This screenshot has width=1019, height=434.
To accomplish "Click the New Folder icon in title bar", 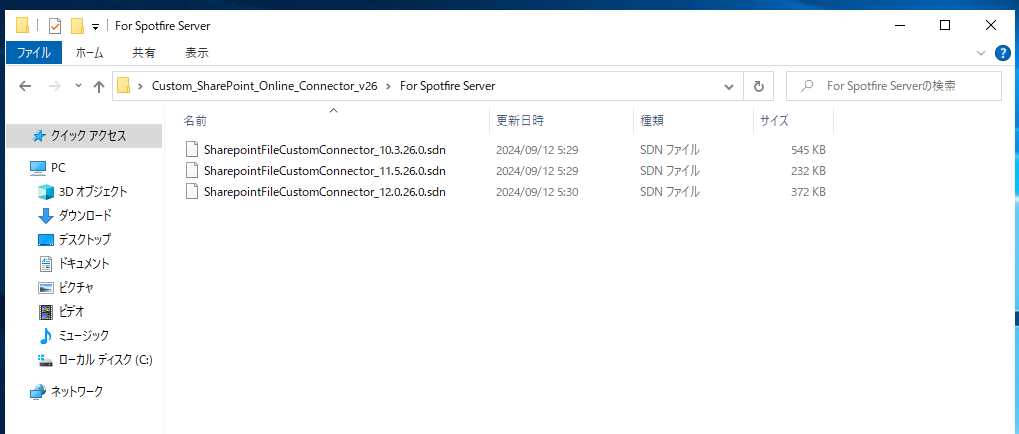I will click(x=77, y=26).
